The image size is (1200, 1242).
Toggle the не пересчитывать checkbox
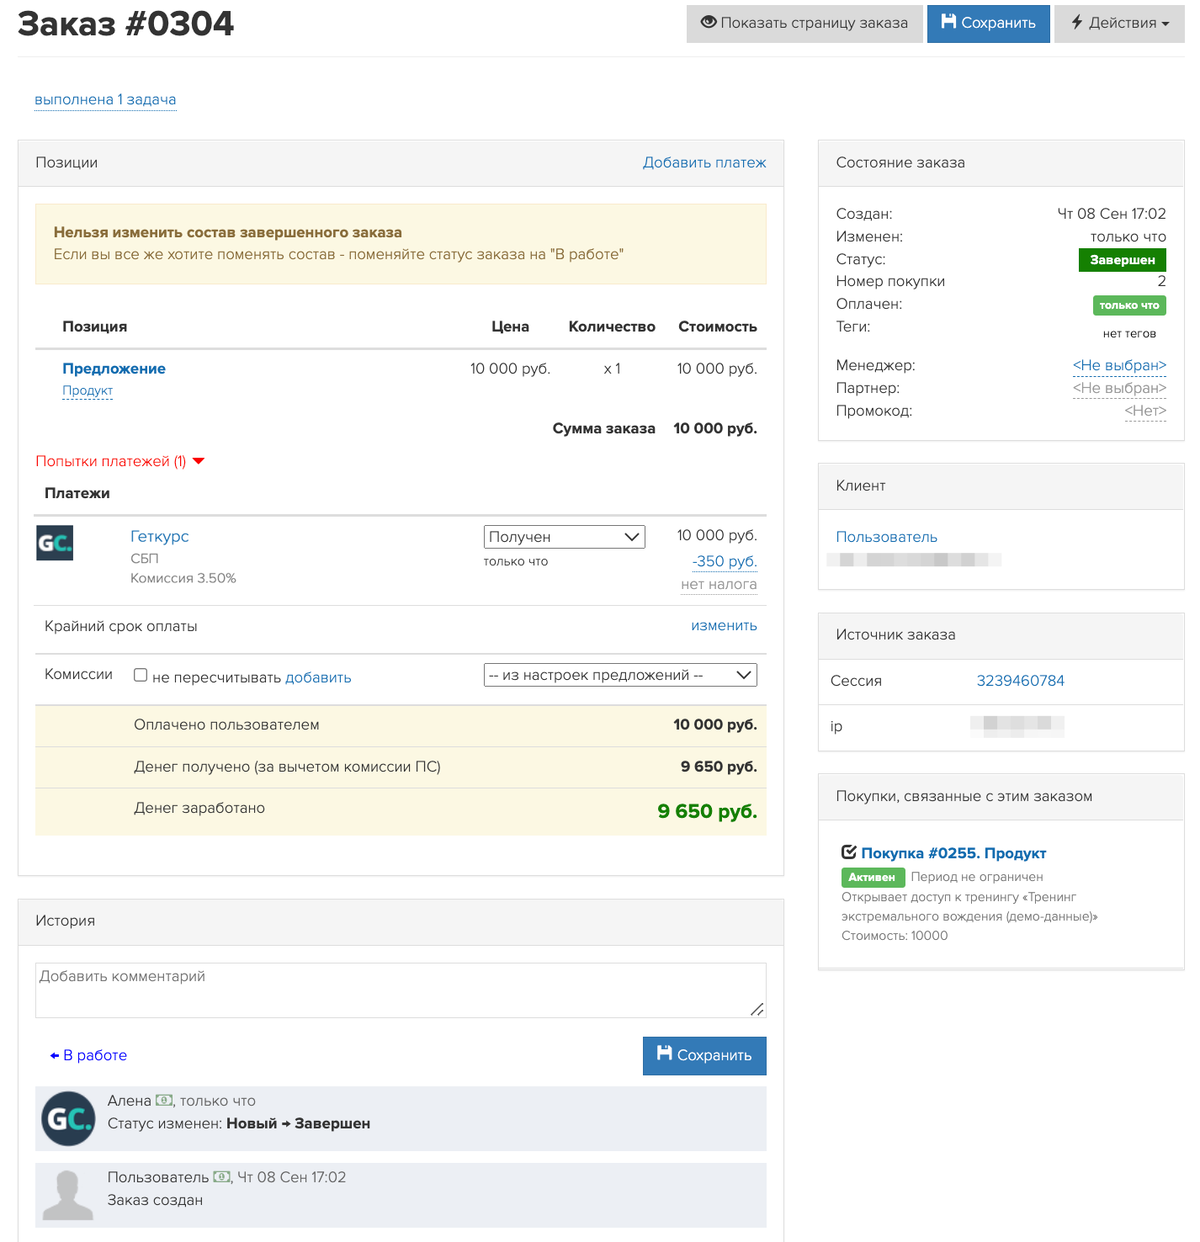coord(141,675)
